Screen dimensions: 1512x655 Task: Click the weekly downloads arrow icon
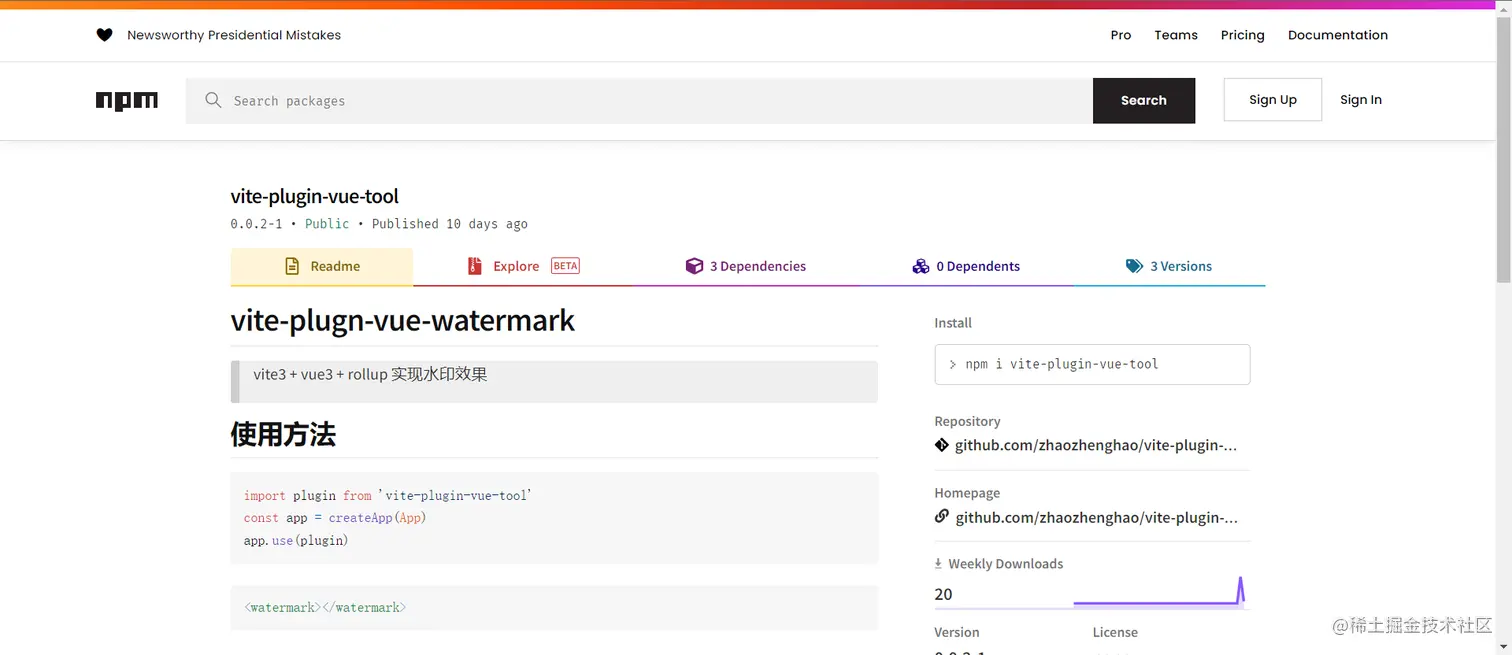938,564
